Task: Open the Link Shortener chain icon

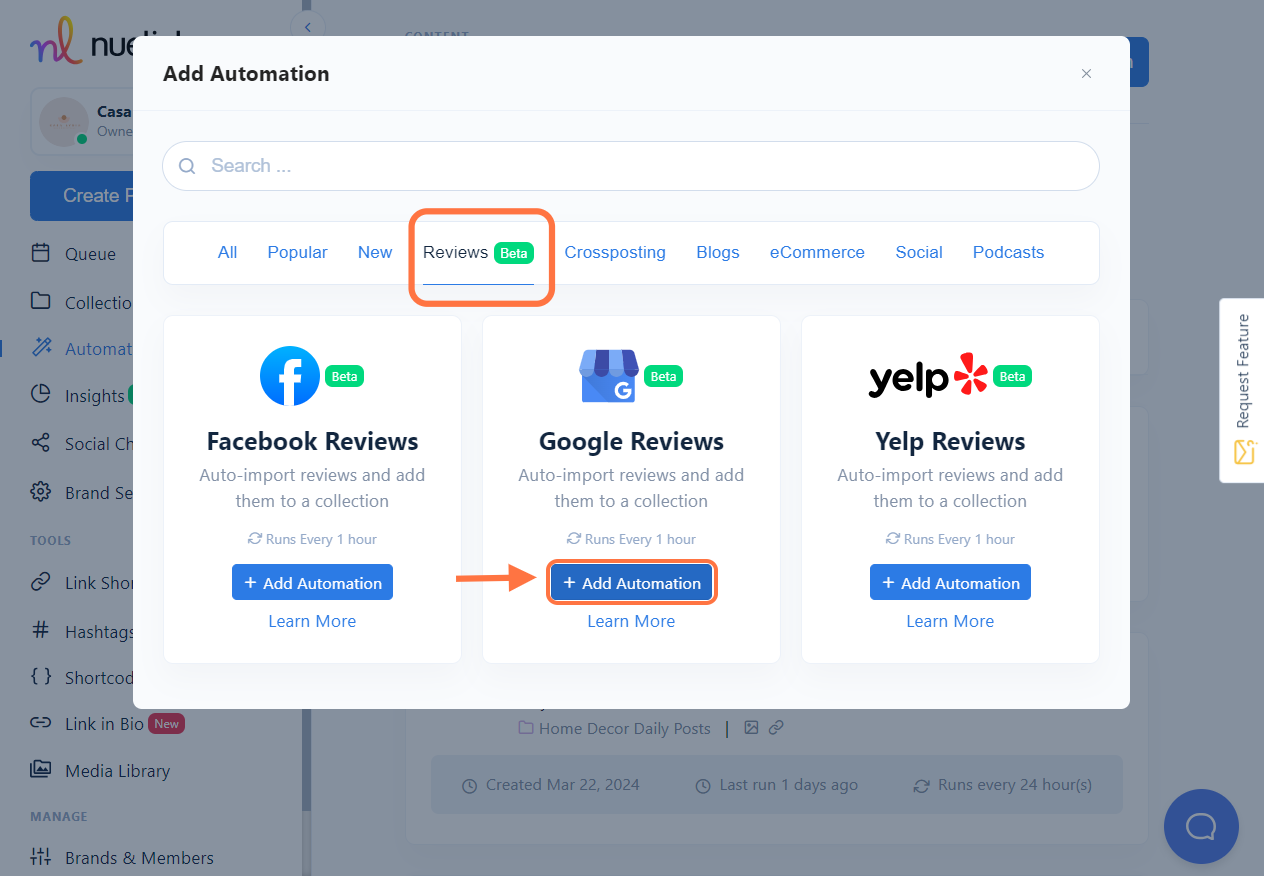Action: point(40,582)
